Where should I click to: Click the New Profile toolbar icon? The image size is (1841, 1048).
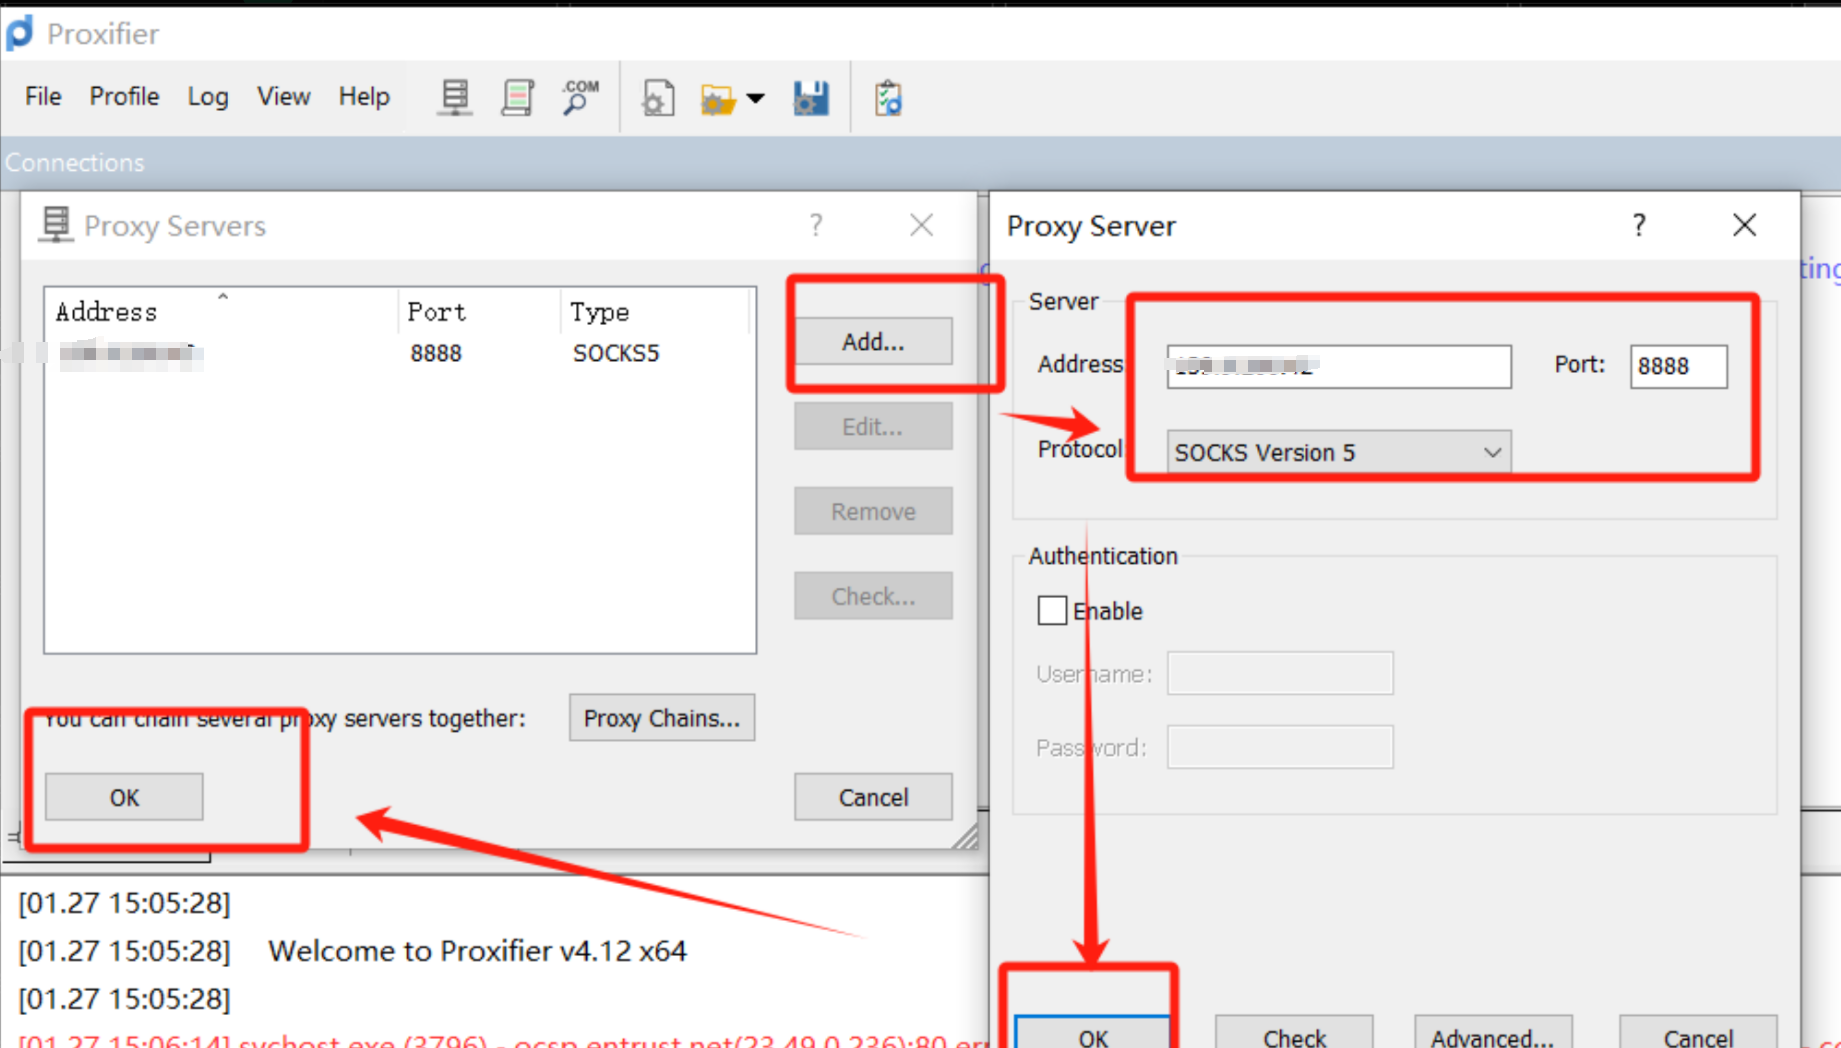(x=658, y=98)
